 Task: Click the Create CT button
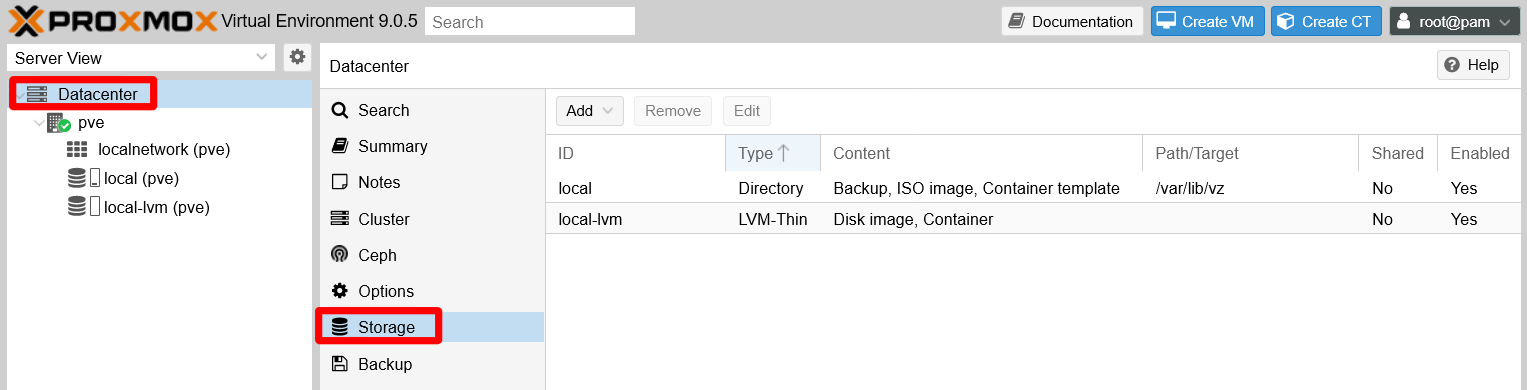click(1326, 21)
